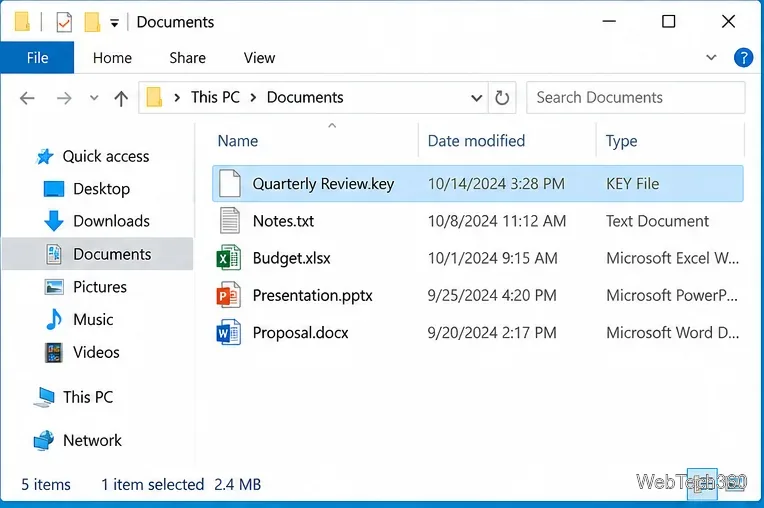
Task: Click the Microsoft PowerP... type cell
Action: point(672,296)
